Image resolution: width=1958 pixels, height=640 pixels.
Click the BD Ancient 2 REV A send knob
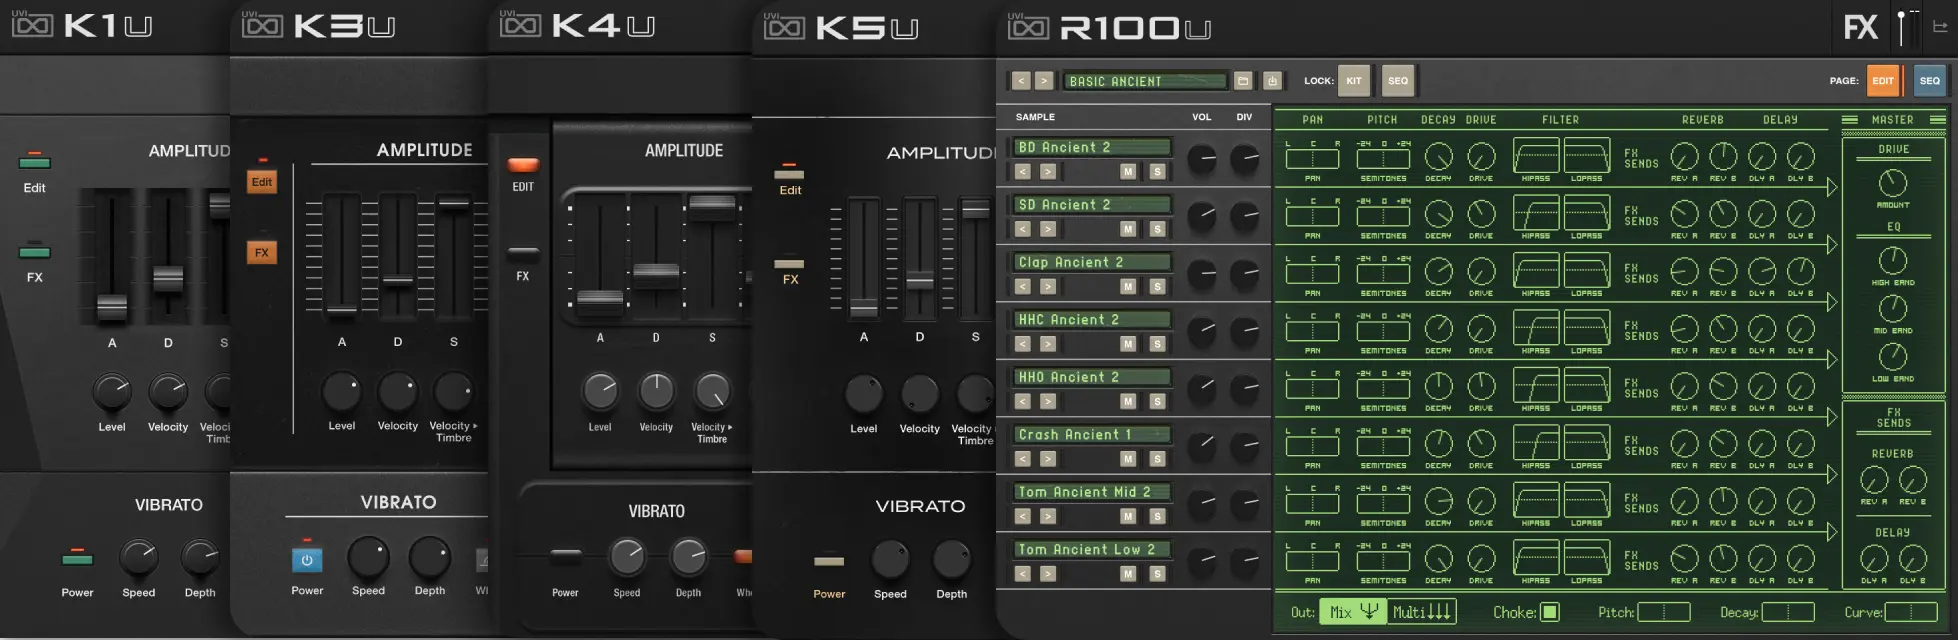[1685, 157]
